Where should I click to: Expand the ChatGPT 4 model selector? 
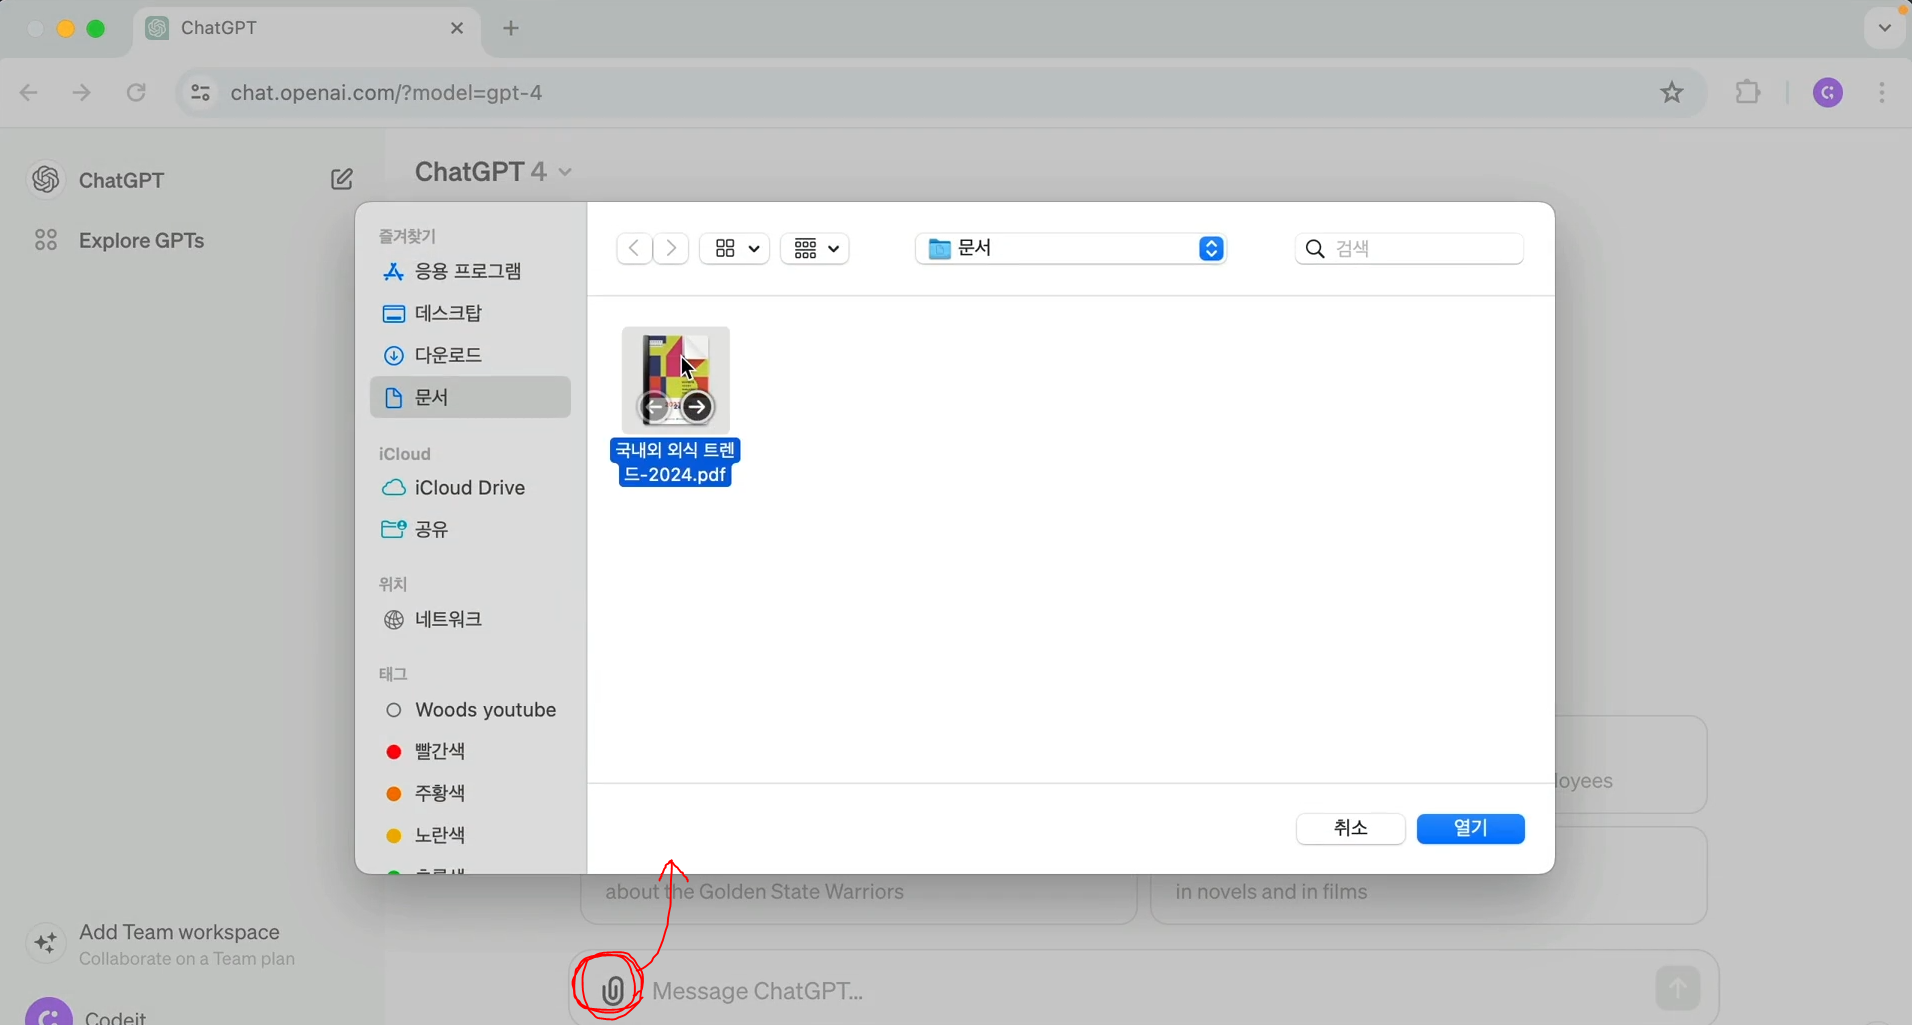pos(493,172)
